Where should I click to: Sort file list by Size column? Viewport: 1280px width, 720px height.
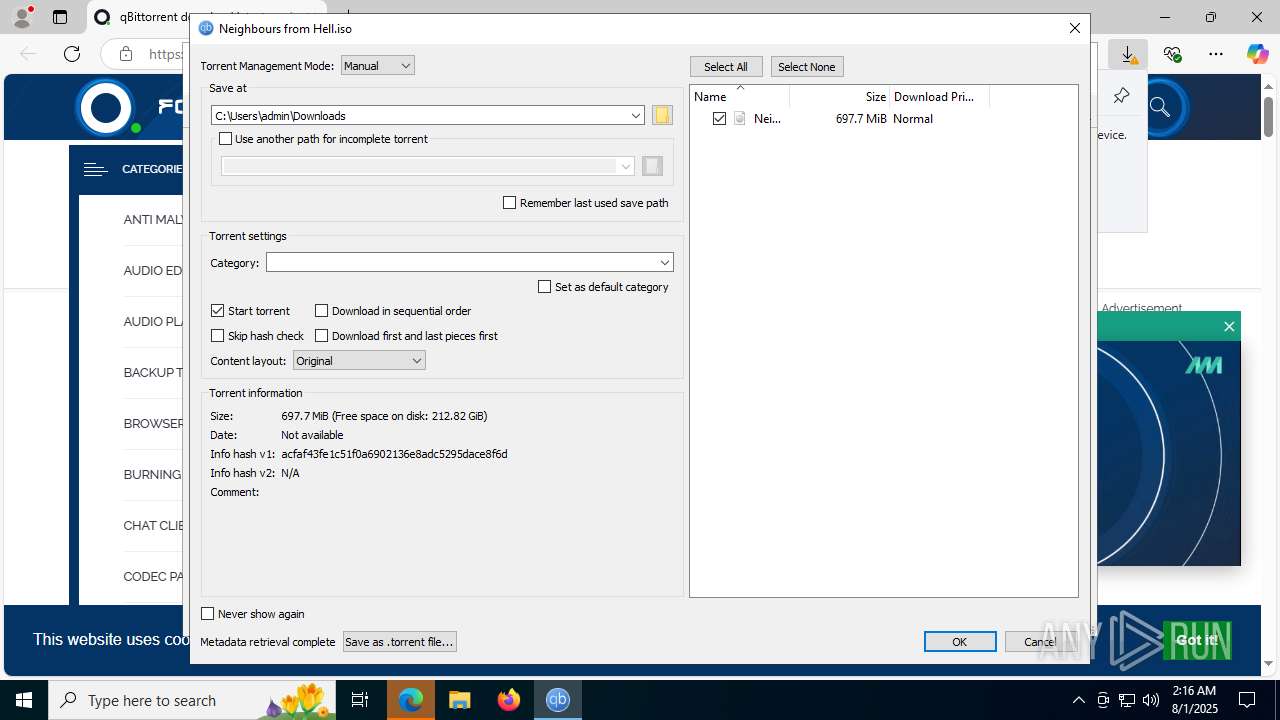(840, 97)
